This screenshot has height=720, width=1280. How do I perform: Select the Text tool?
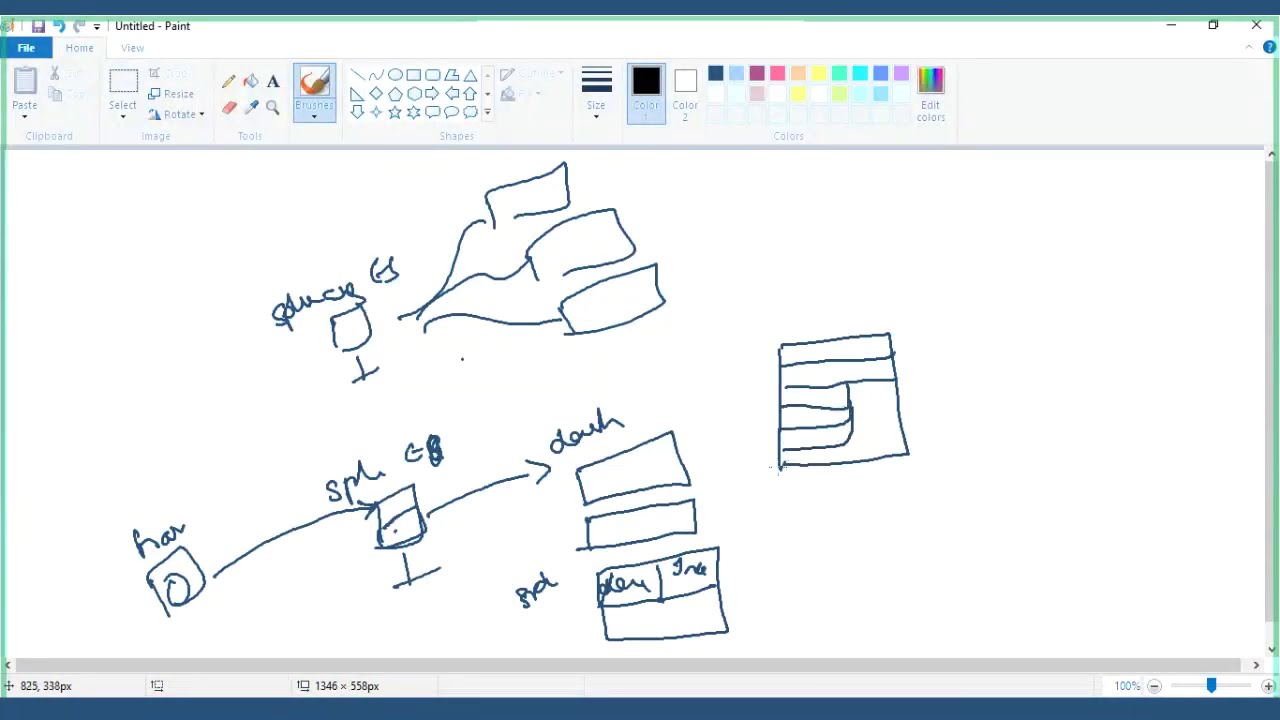coord(273,82)
